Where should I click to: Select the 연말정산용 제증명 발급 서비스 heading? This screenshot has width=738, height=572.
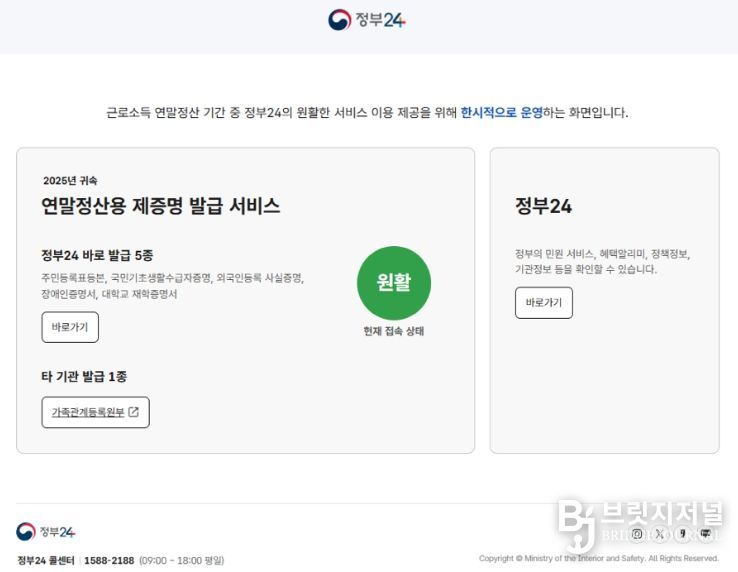(x=160, y=206)
